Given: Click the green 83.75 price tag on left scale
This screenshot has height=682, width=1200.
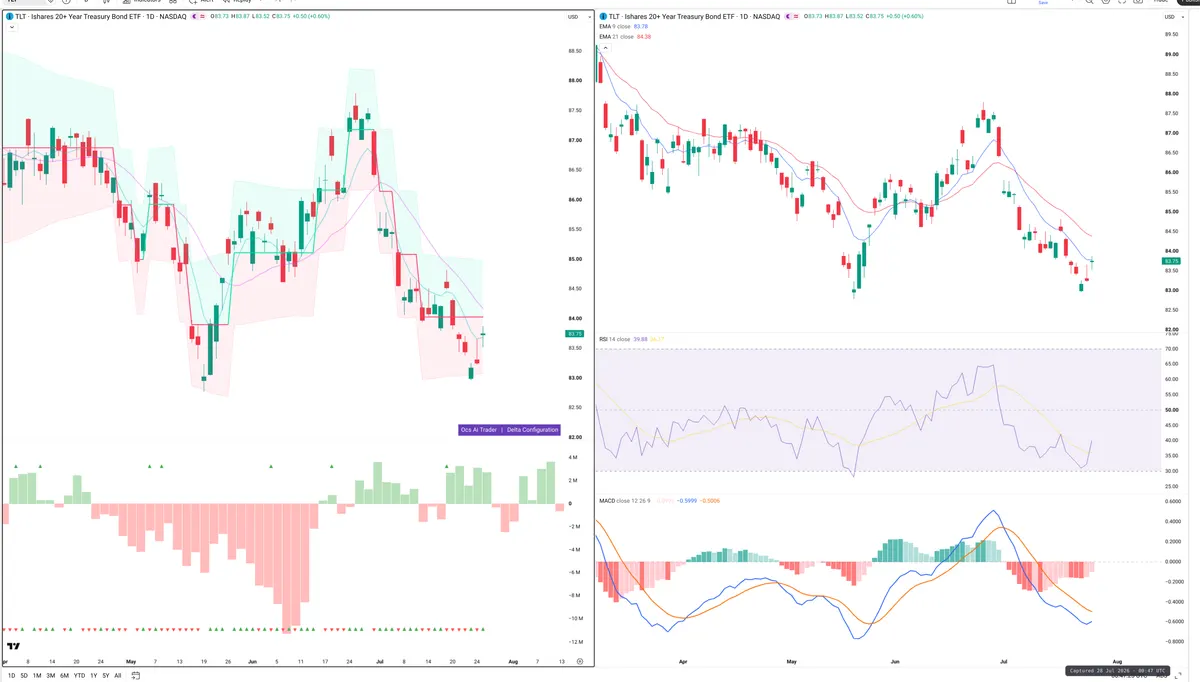Looking at the screenshot, I should coord(575,334).
